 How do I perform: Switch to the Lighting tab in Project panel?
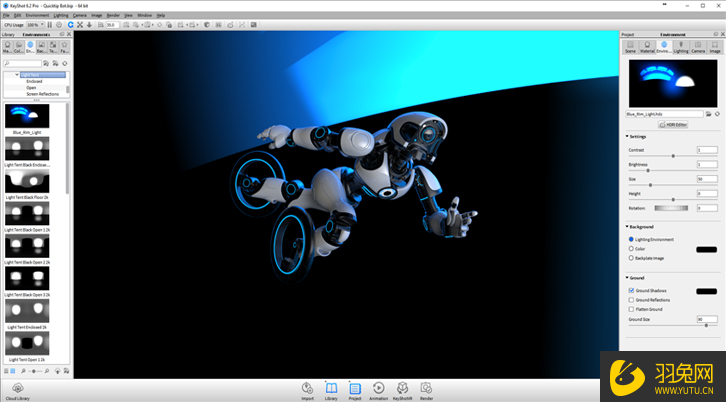tap(679, 46)
